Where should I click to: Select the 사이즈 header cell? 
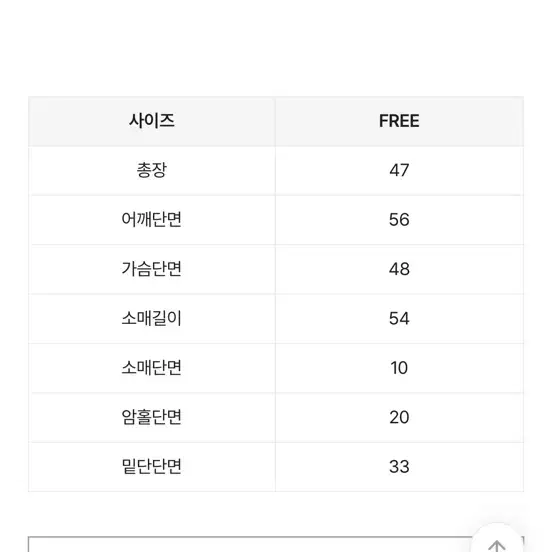(x=152, y=121)
